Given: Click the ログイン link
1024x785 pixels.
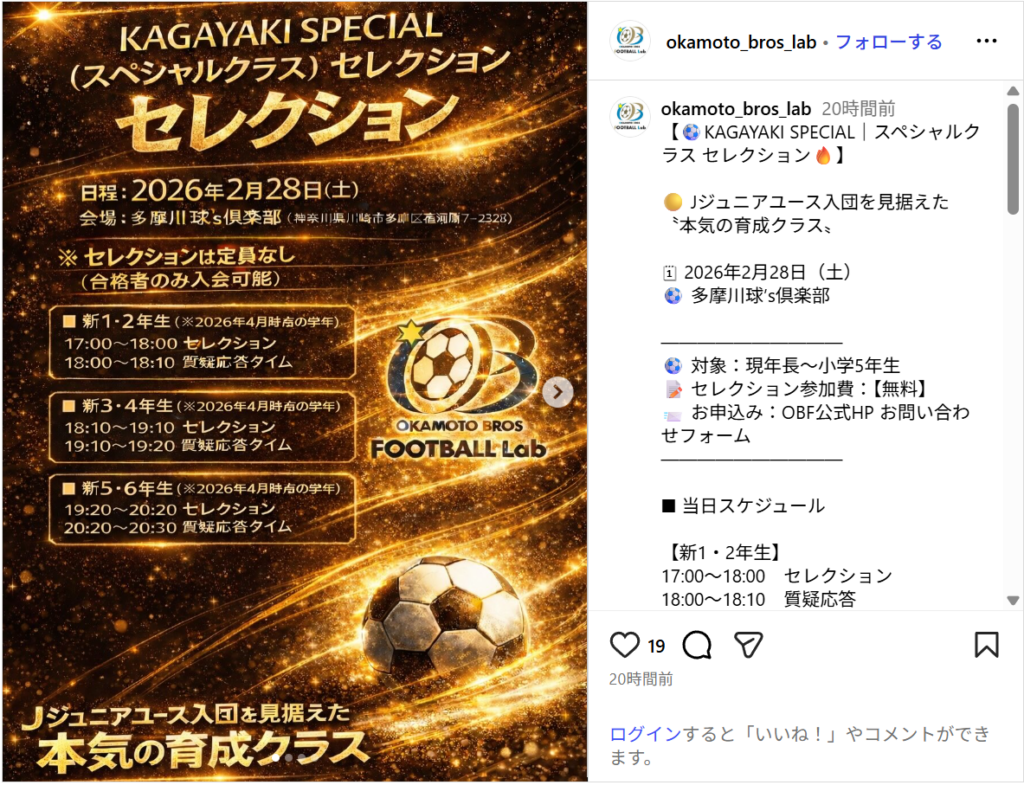Looking at the screenshot, I should [645, 734].
